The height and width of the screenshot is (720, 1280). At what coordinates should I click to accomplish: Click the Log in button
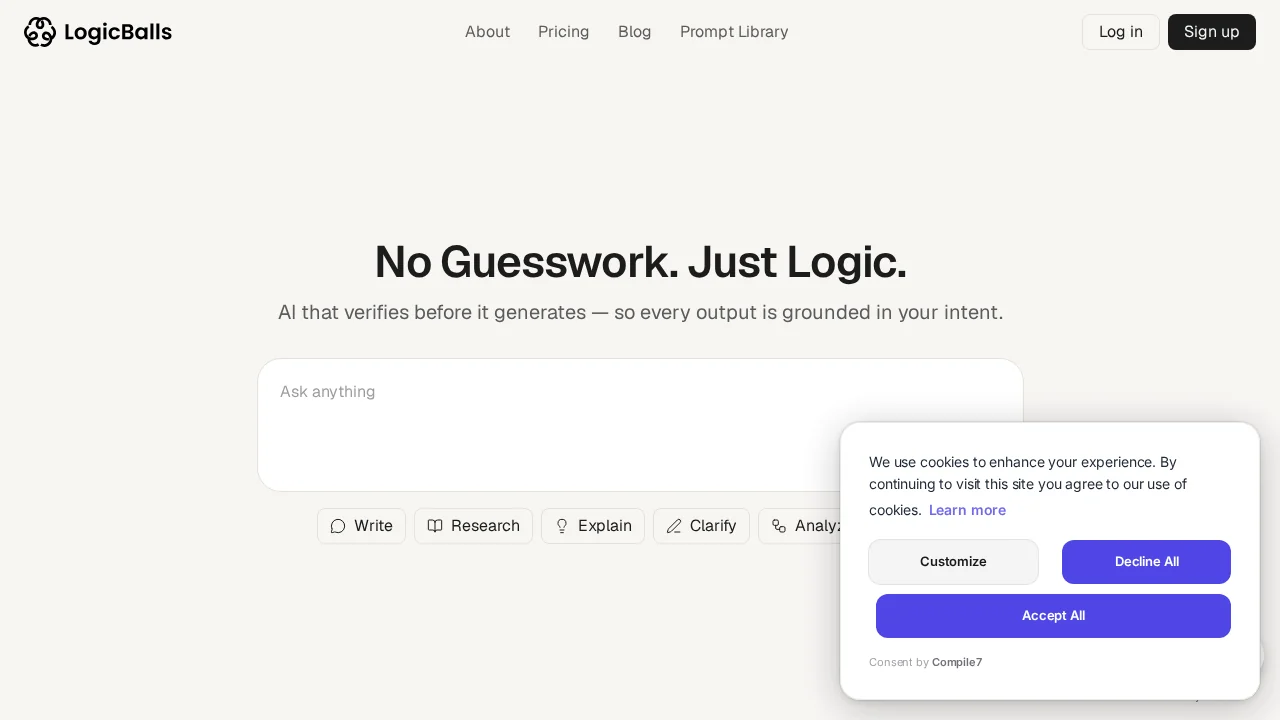1120,32
